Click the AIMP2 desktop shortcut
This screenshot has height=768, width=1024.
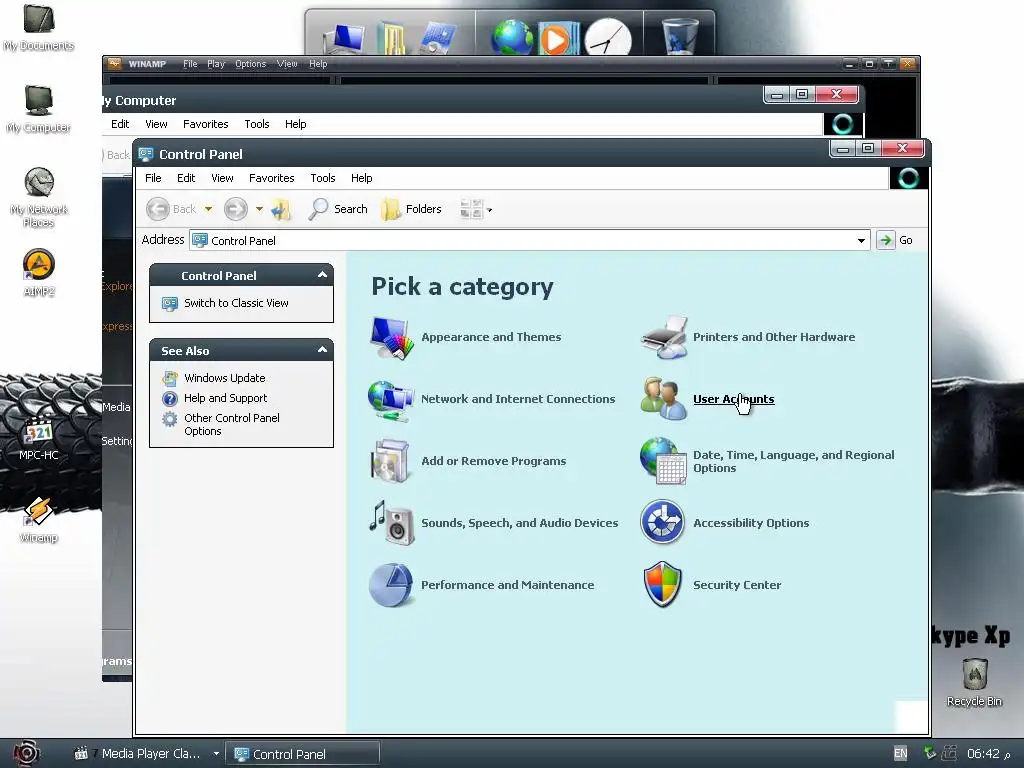[x=39, y=273]
